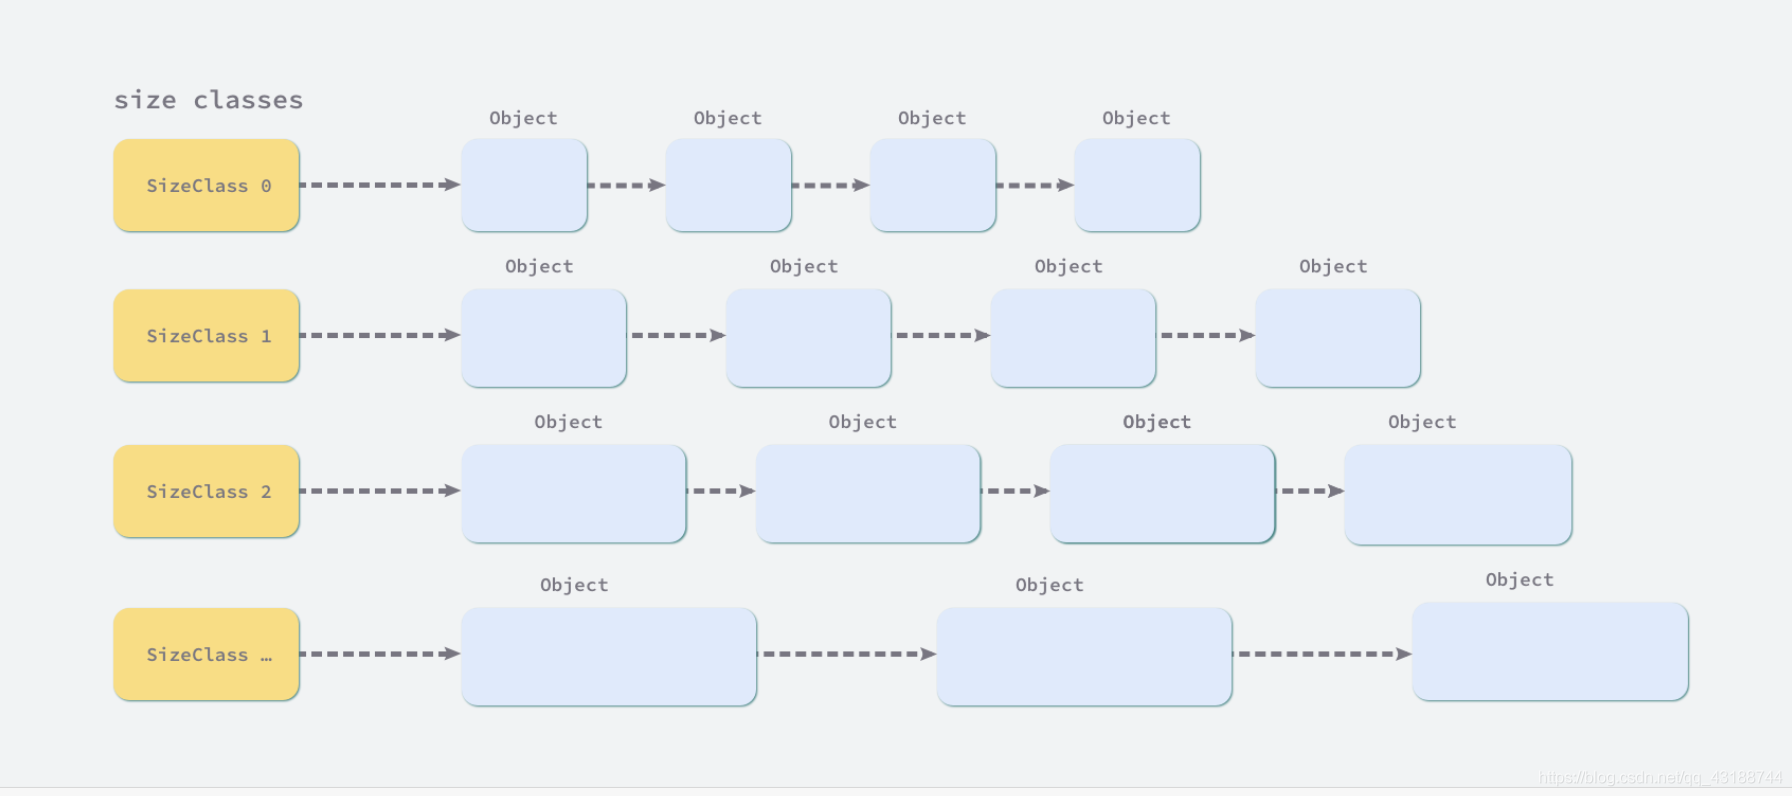Click third Object box in SizeClass 0 row
Image resolution: width=1792 pixels, height=796 pixels.
(933, 186)
